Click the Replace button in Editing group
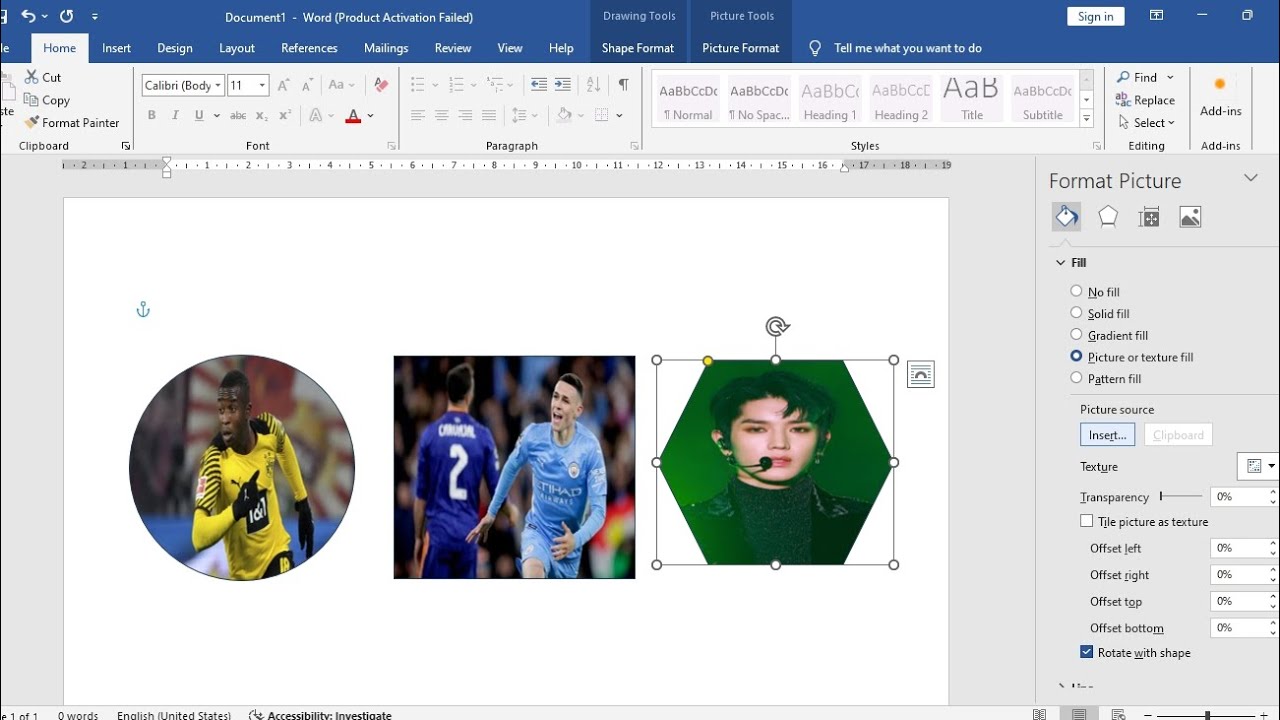The width and height of the screenshot is (1280, 720). coord(1145,100)
